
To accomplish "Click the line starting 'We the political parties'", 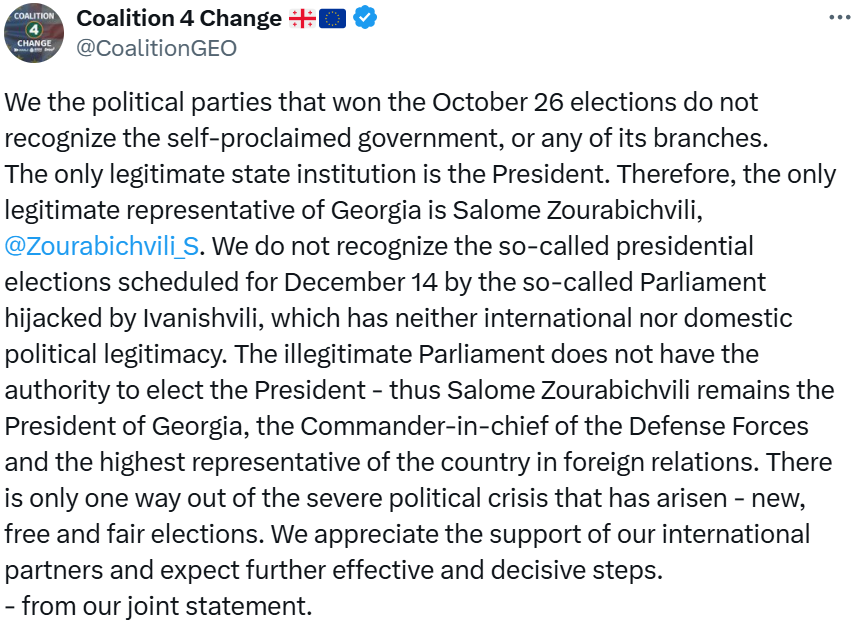I will pyautogui.click(x=381, y=102).
